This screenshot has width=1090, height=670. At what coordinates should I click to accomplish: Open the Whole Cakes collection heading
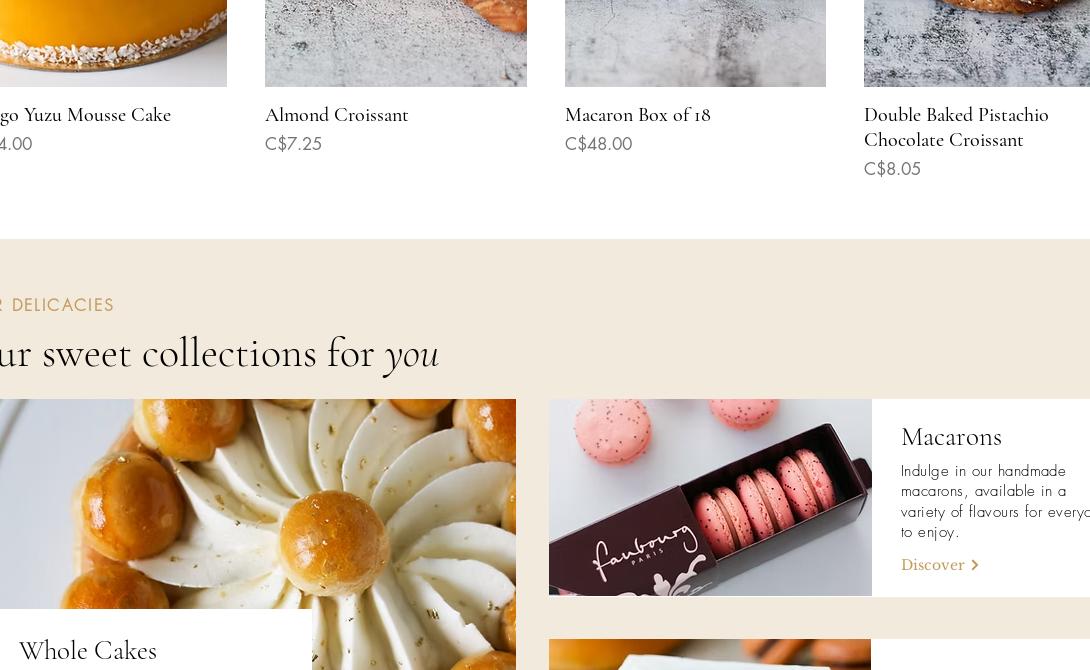[x=88, y=651]
